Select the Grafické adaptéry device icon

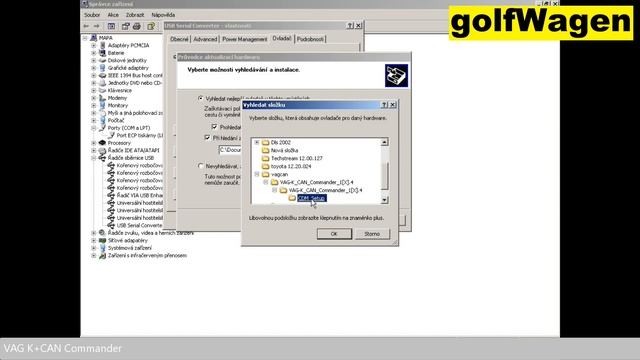click(x=102, y=68)
